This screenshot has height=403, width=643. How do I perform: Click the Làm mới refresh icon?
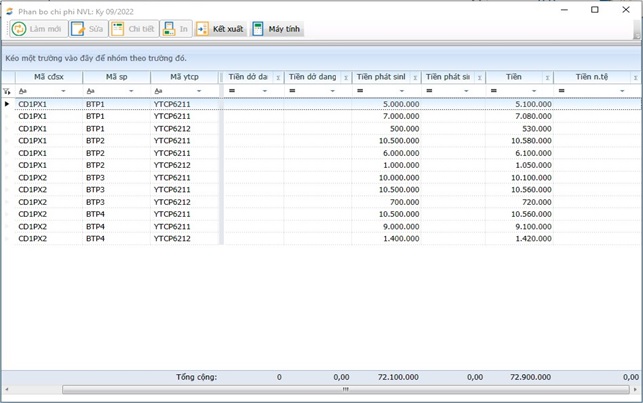(x=19, y=29)
